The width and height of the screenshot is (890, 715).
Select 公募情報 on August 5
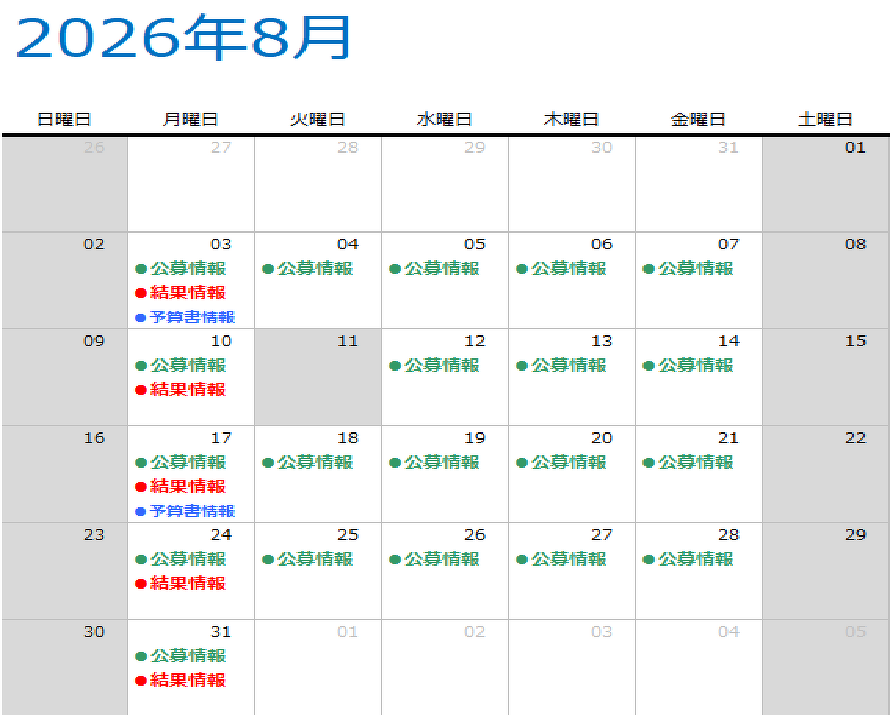pyautogui.click(x=442, y=269)
